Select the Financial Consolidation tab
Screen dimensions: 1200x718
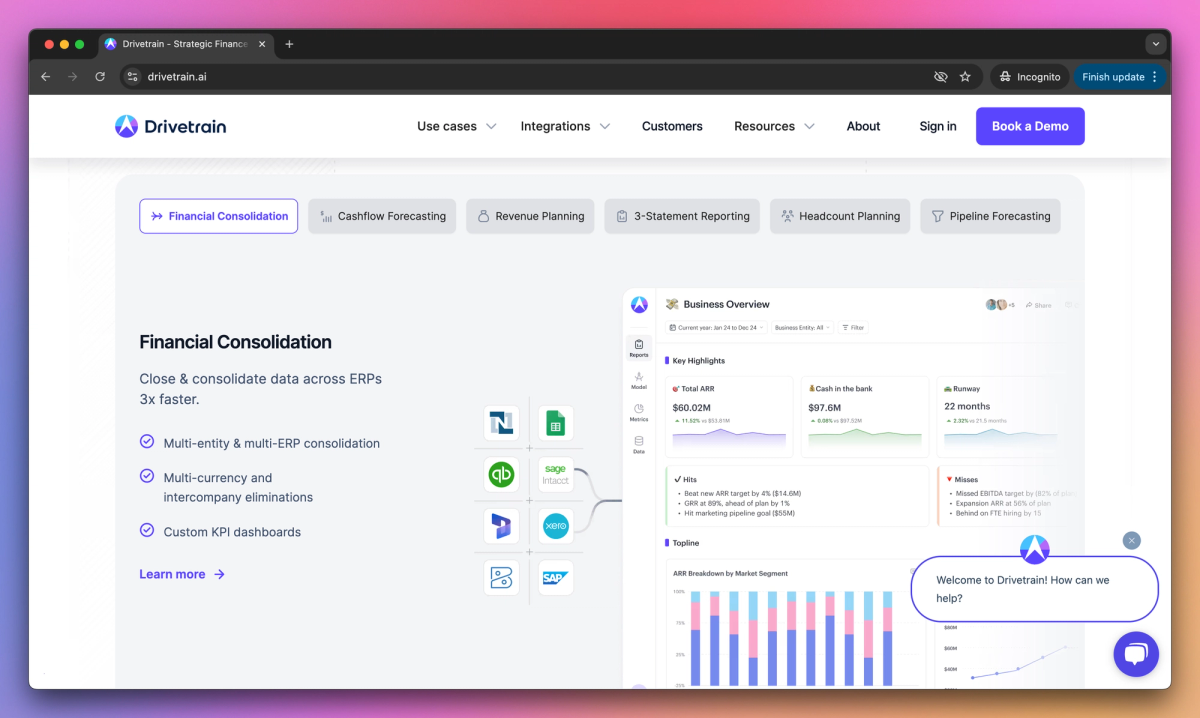click(x=218, y=216)
